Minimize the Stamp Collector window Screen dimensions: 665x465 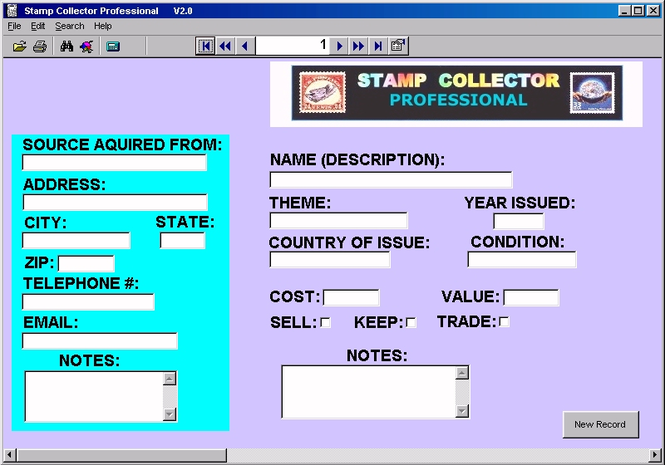point(624,11)
